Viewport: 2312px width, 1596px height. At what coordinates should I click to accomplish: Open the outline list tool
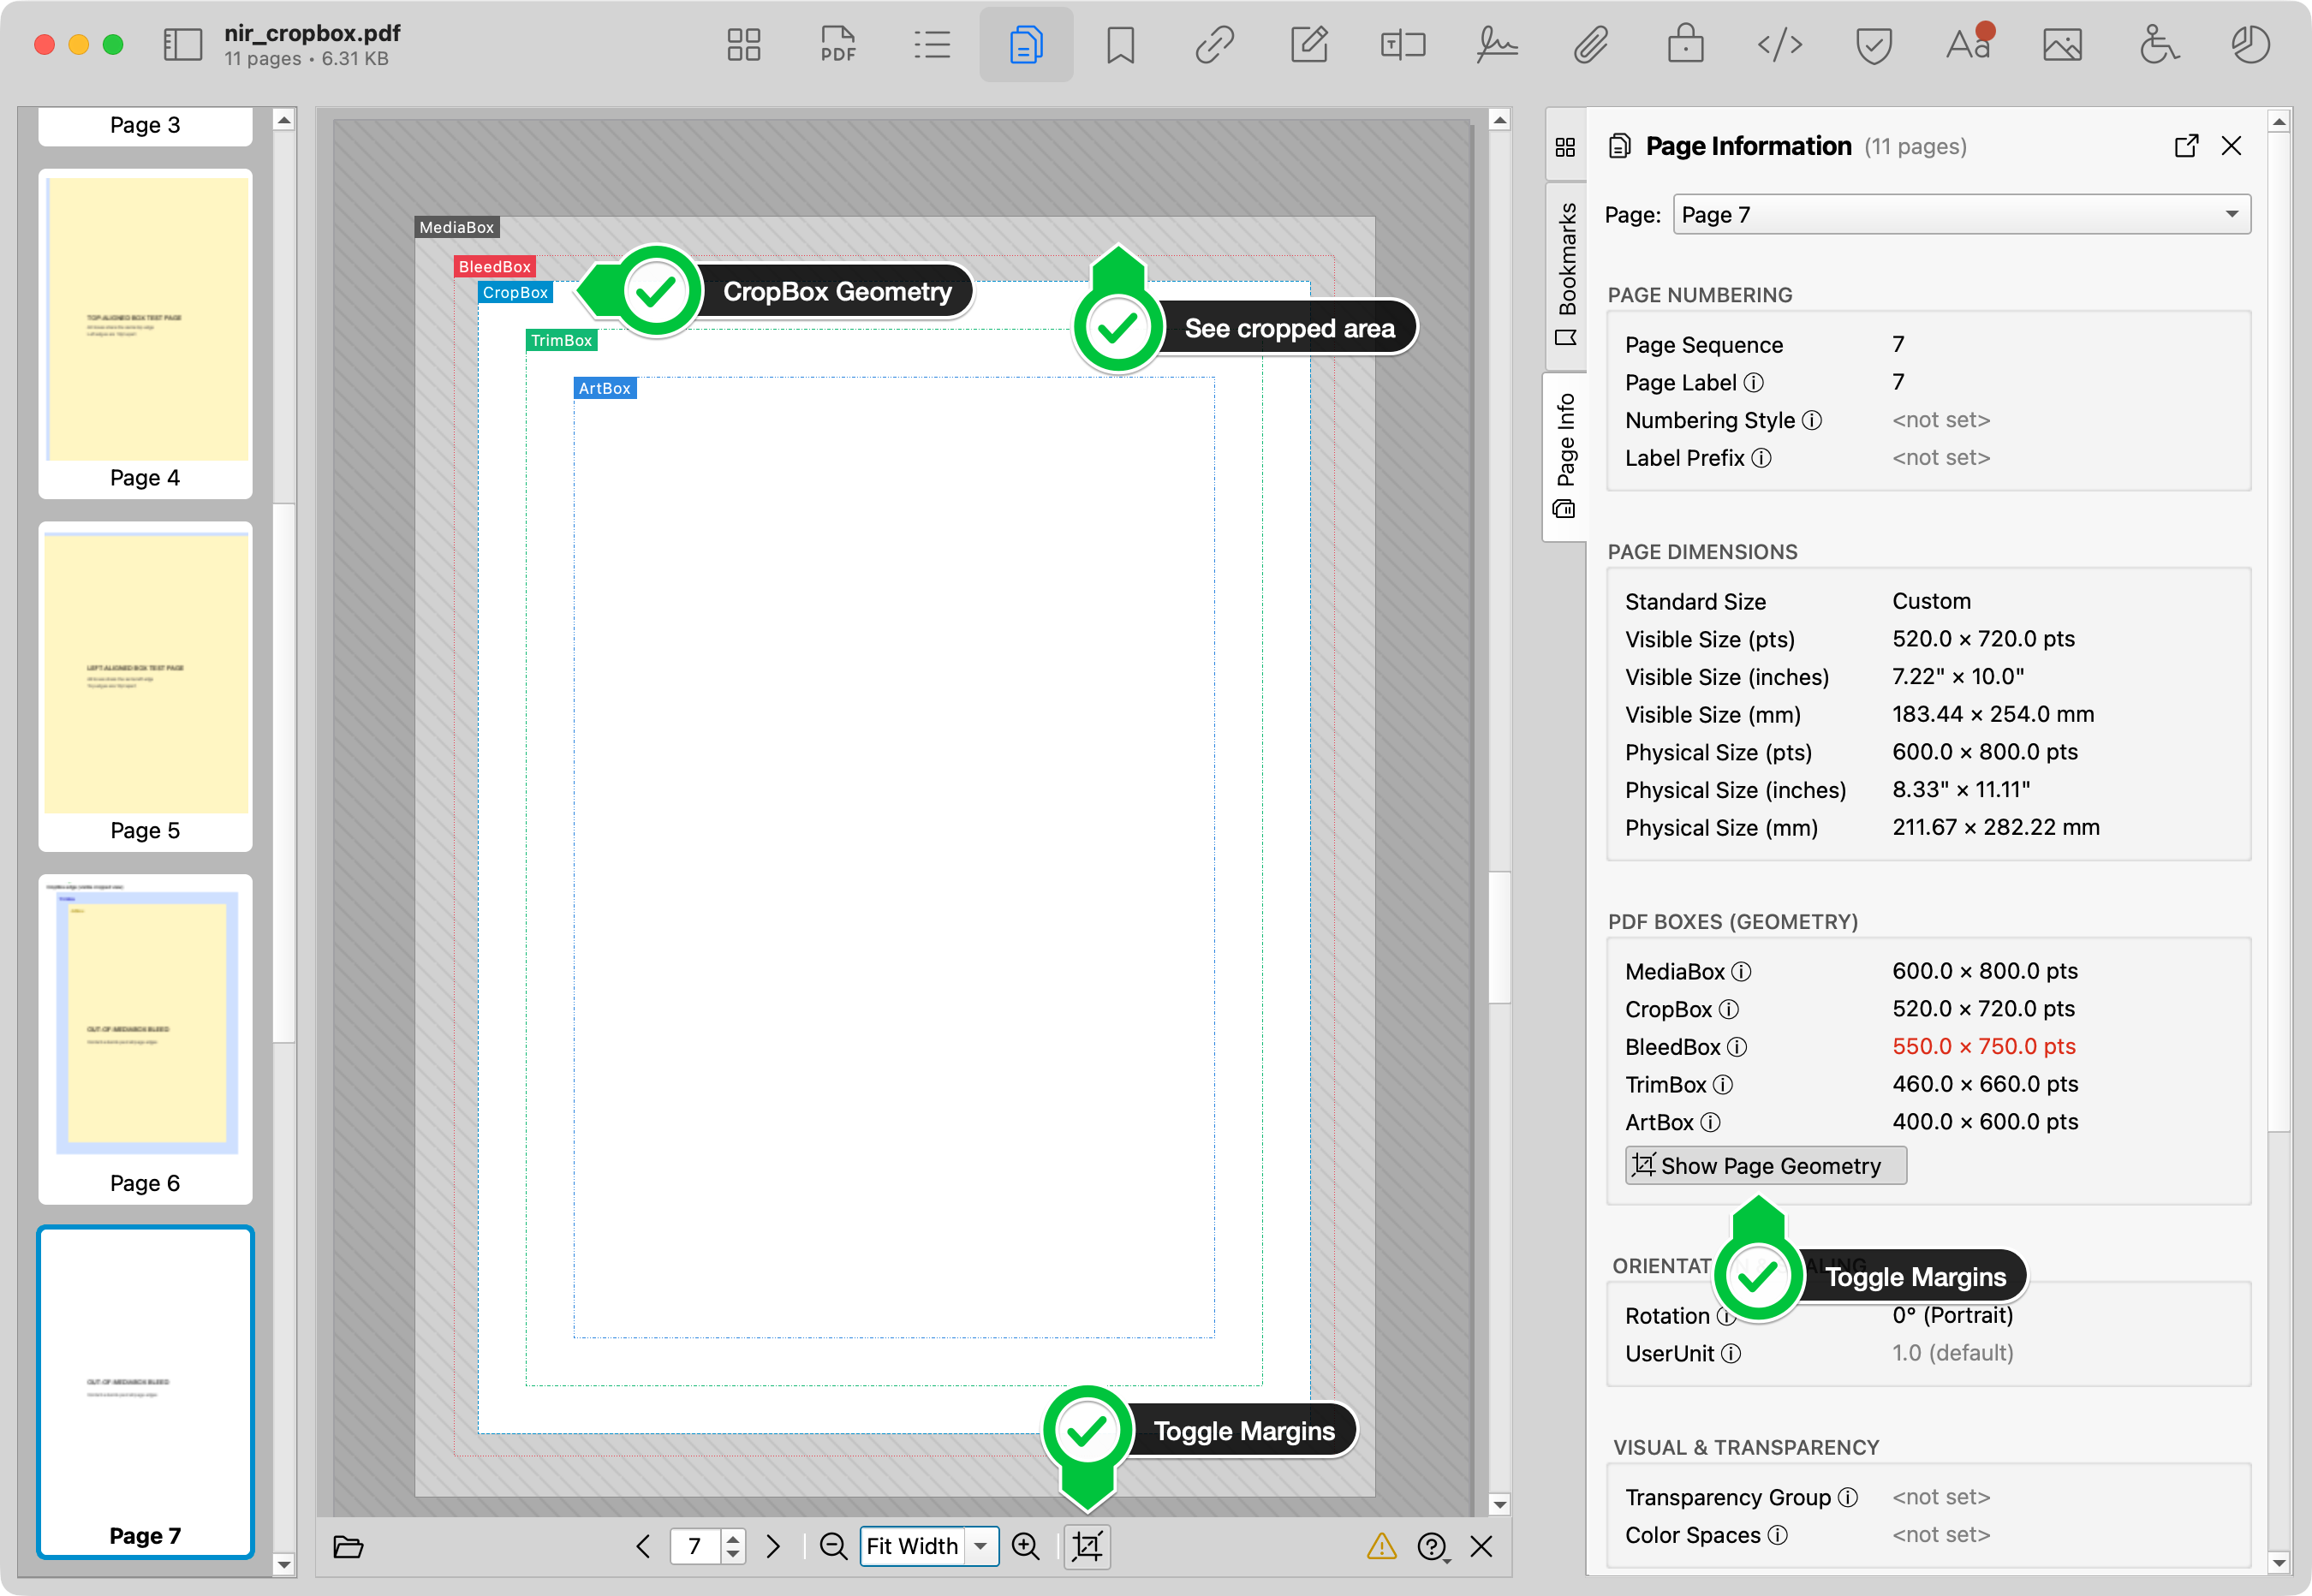pos(931,45)
